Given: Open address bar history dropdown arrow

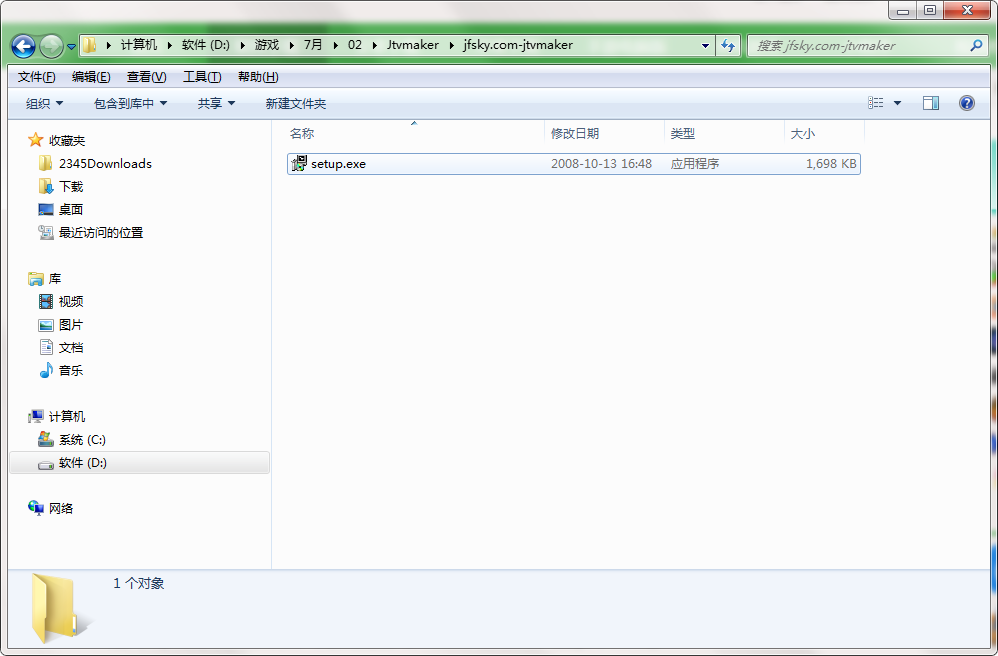Looking at the screenshot, I should (x=705, y=46).
